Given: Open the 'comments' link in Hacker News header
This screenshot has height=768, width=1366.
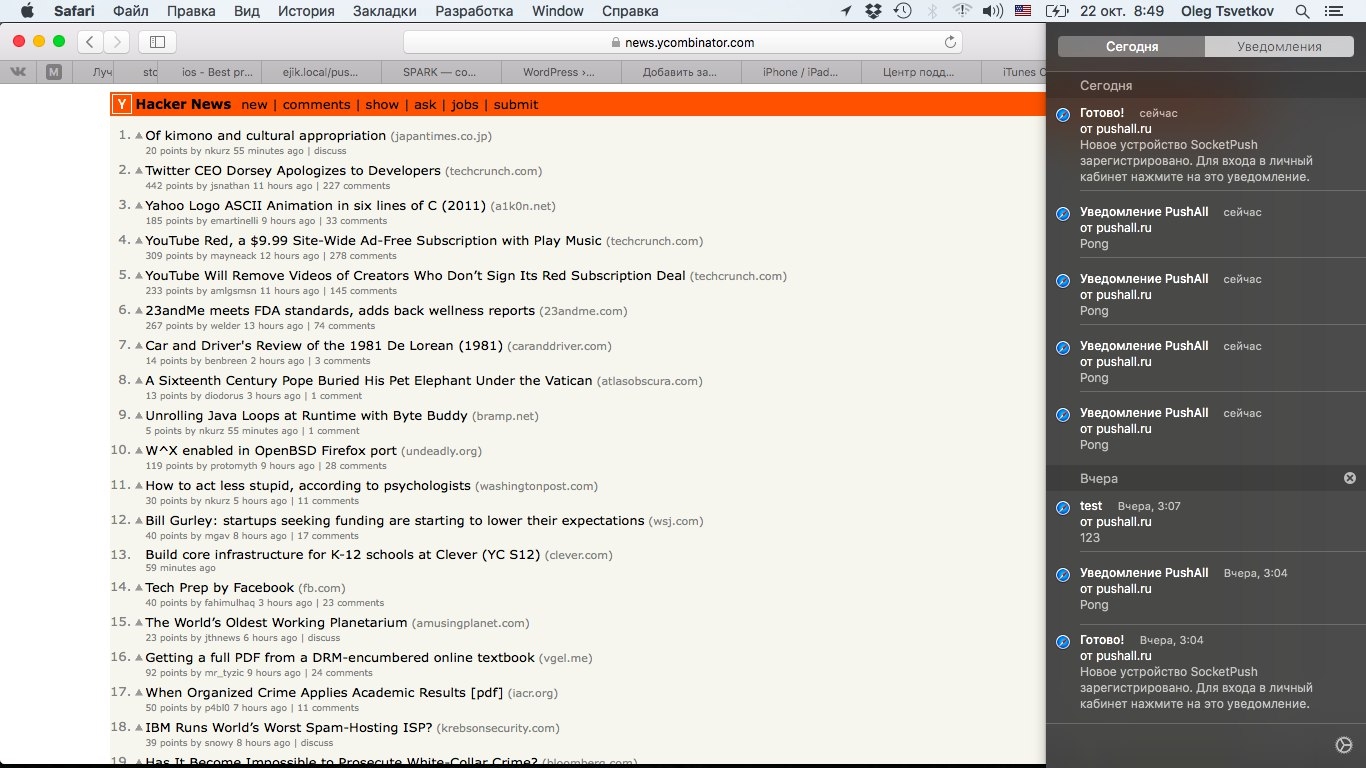Looking at the screenshot, I should (317, 105).
